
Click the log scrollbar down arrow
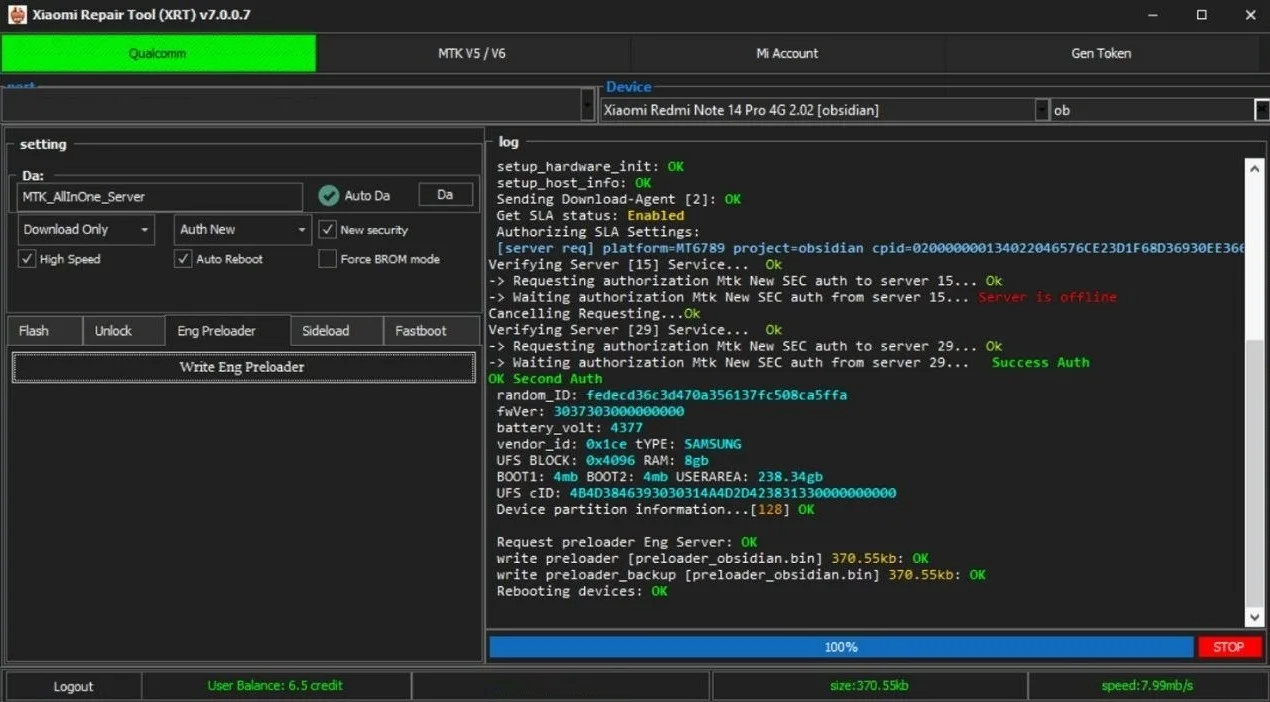click(1255, 618)
